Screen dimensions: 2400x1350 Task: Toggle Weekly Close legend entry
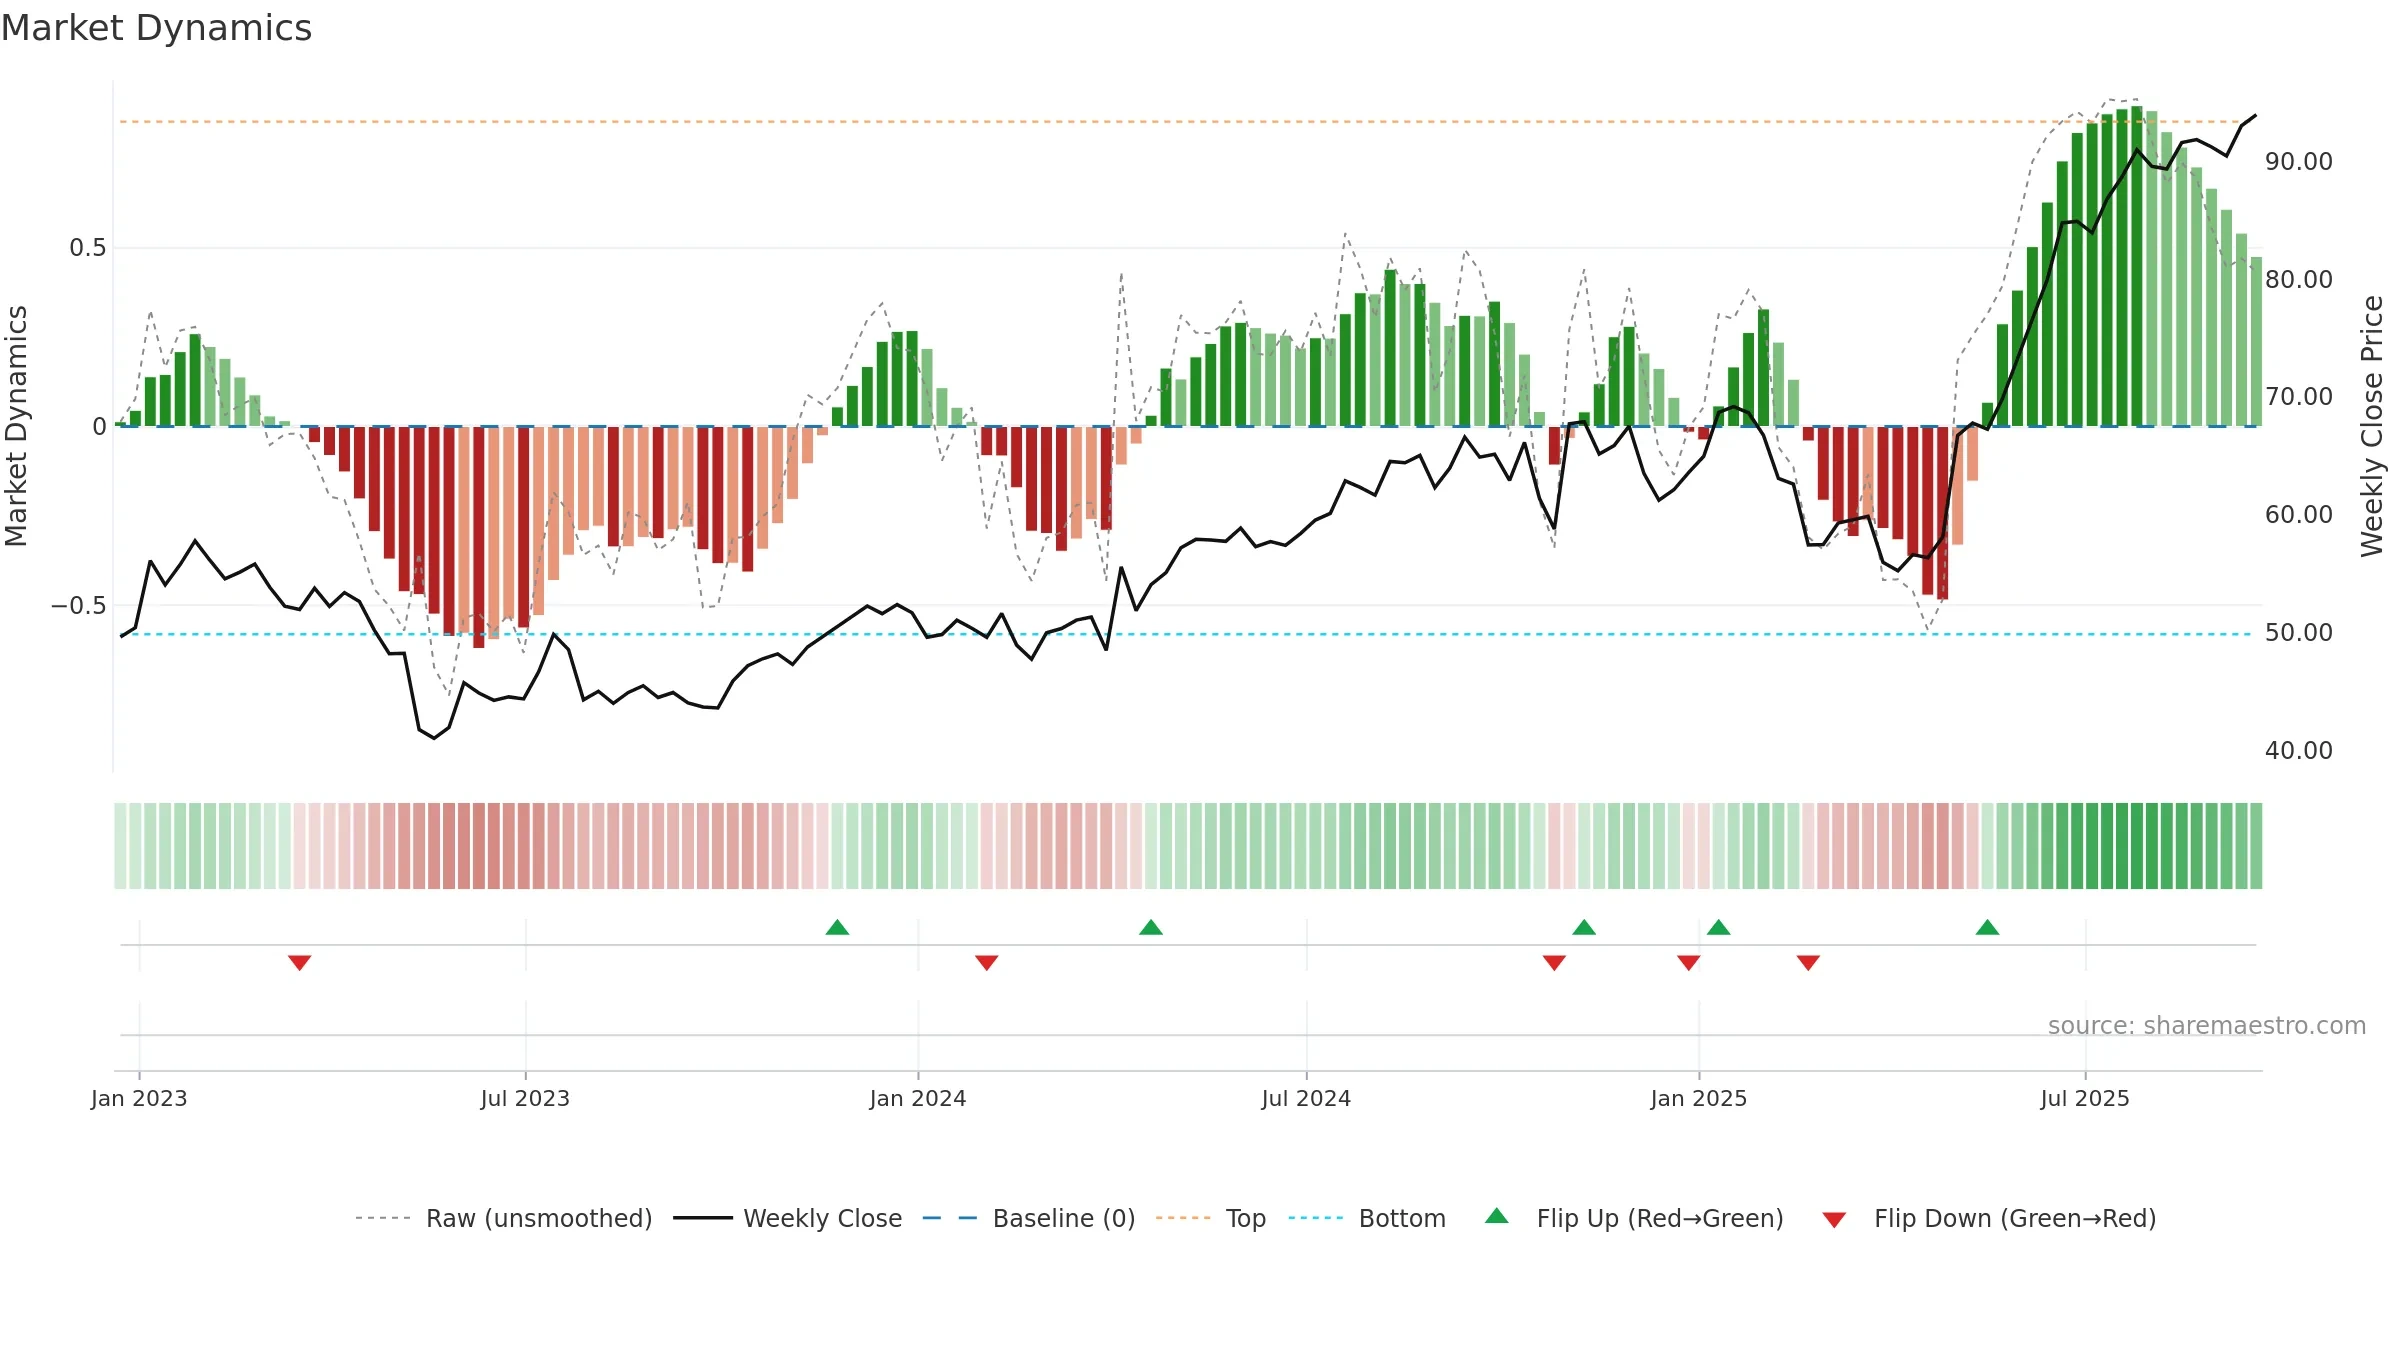coord(788,1218)
